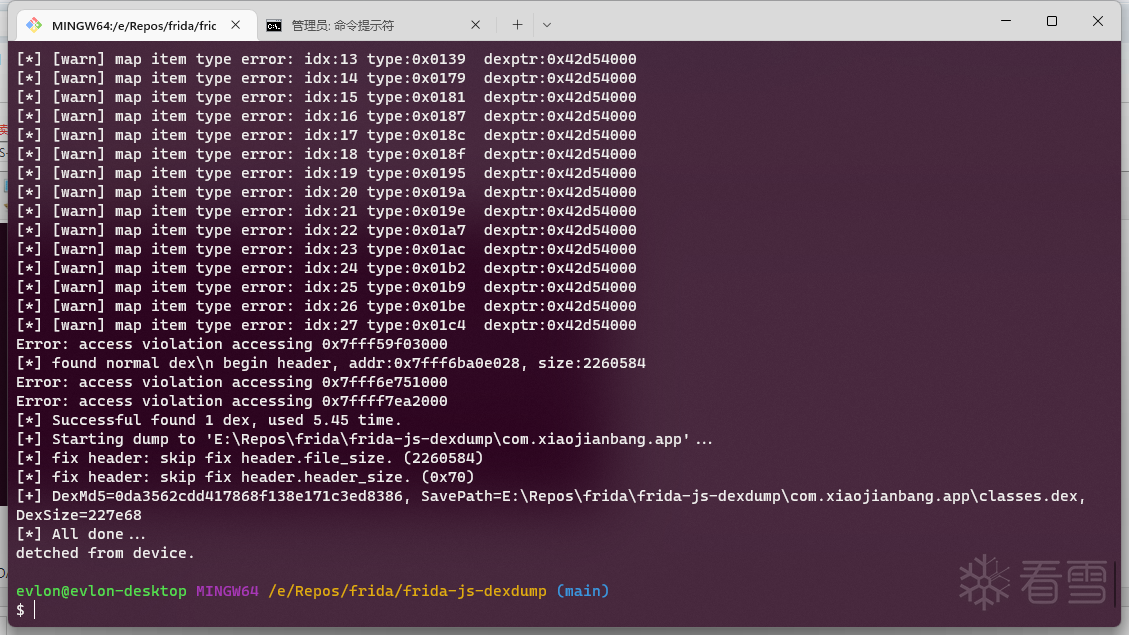Open a new terminal tab with the plus button
The image size is (1129, 635).
click(517, 24)
